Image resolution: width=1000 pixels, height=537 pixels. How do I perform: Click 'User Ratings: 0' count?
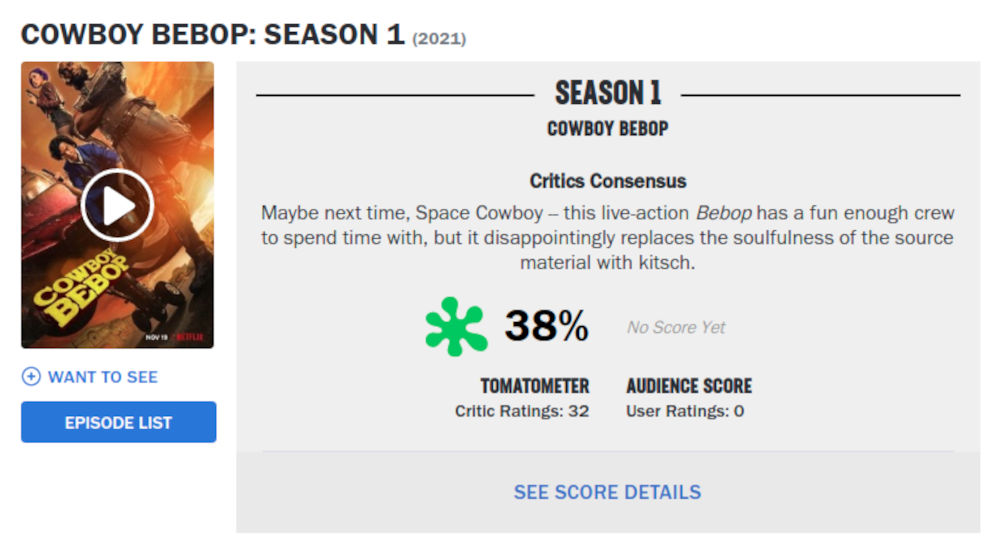pyautogui.click(x=685, y=411)
